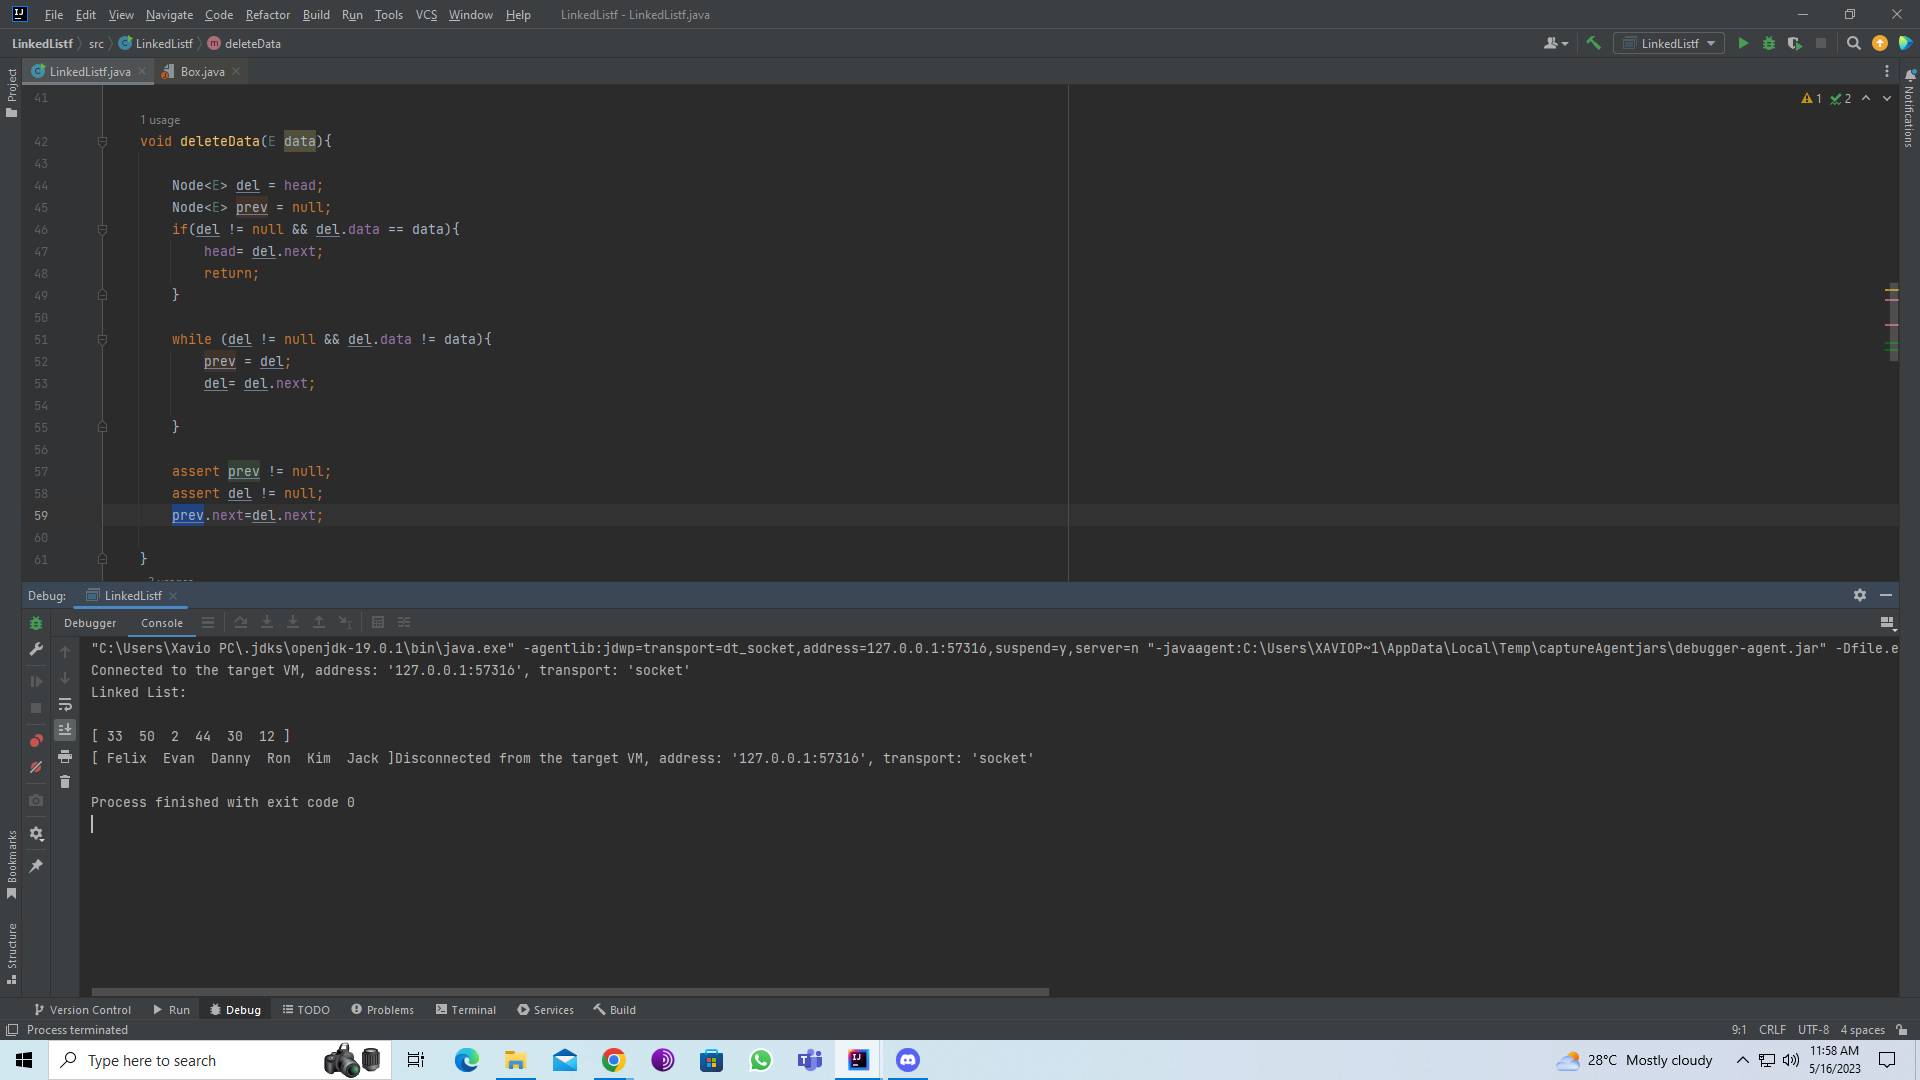Image resolution: width=1920 pixels, height=1080 pixels.
Task: Open Debug tool window options gear
Action: 1860,595
